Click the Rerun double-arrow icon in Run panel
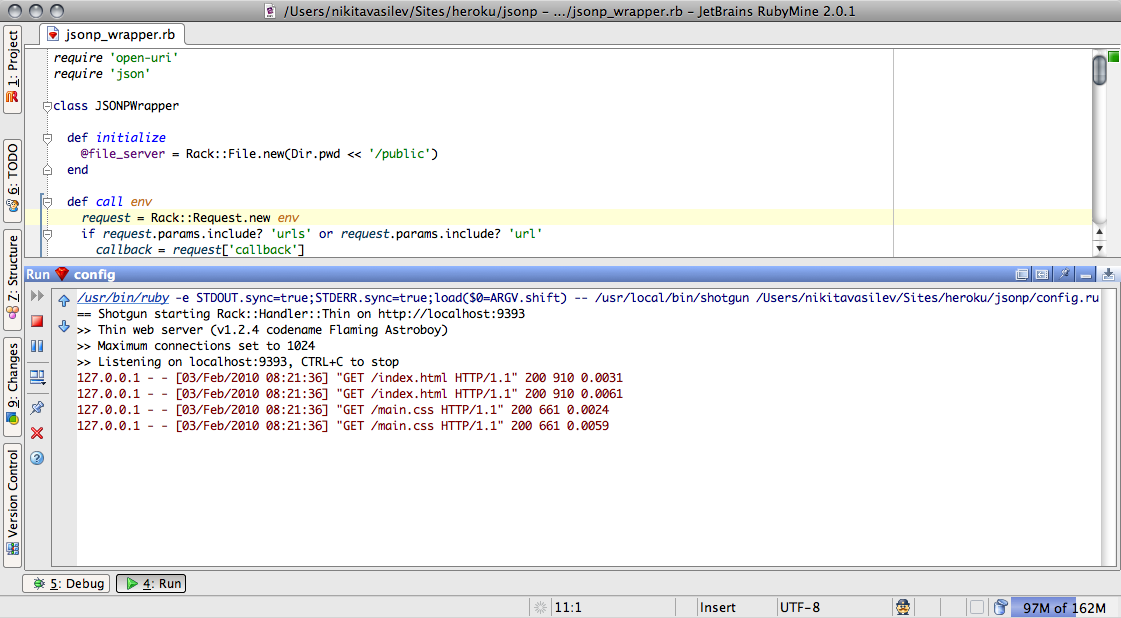The width and height of the screenshot is (1121, 618). pyautogui.click(x=37, y=295)
